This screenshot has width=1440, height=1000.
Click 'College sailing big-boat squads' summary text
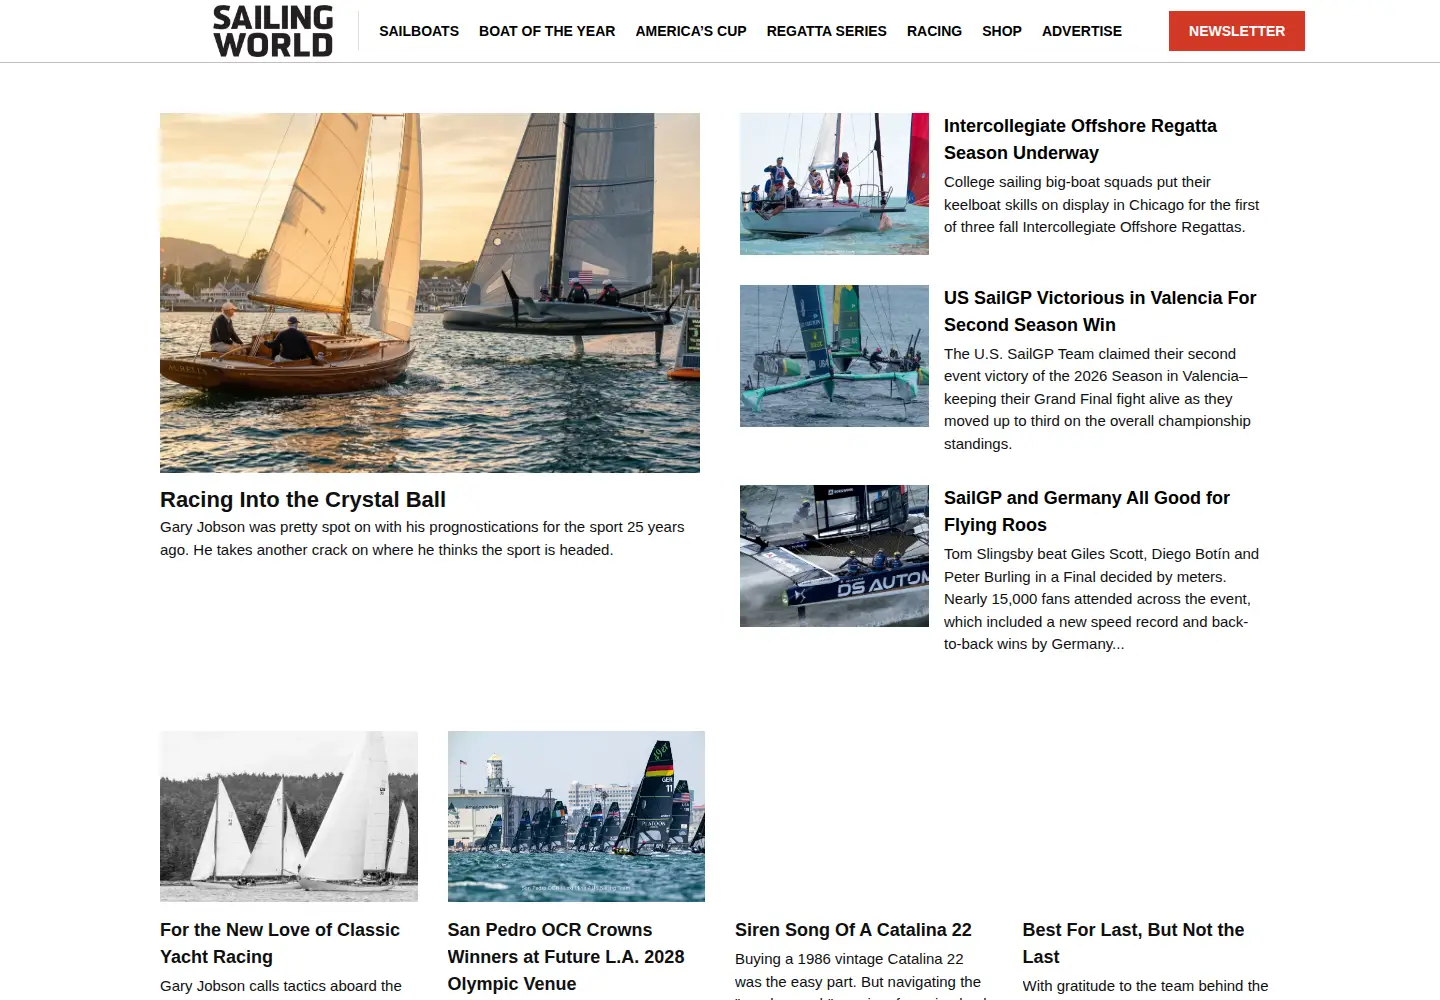(1101, 204)
